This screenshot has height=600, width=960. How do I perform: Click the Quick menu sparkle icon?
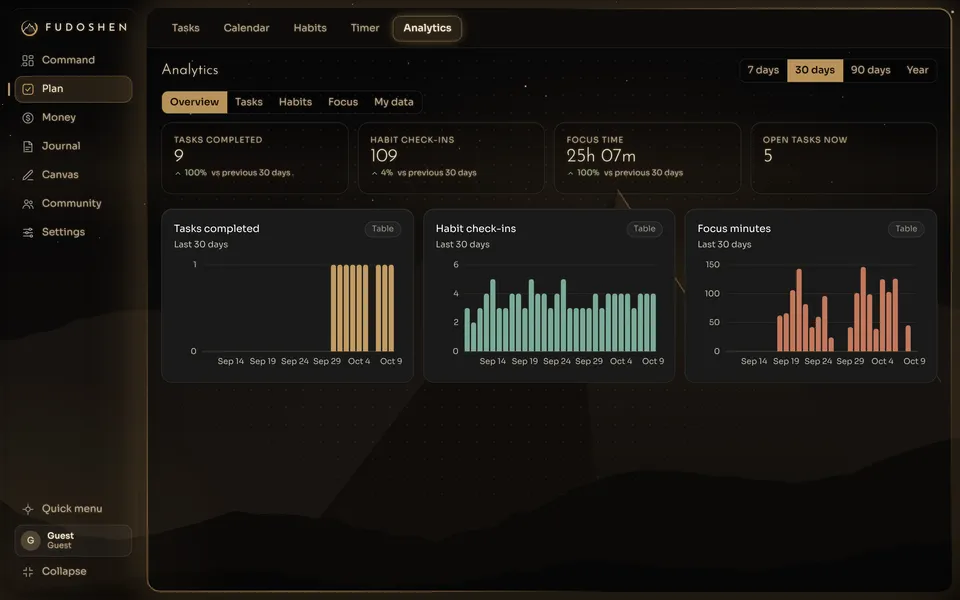pyautogui.click(x=28, y=509)
